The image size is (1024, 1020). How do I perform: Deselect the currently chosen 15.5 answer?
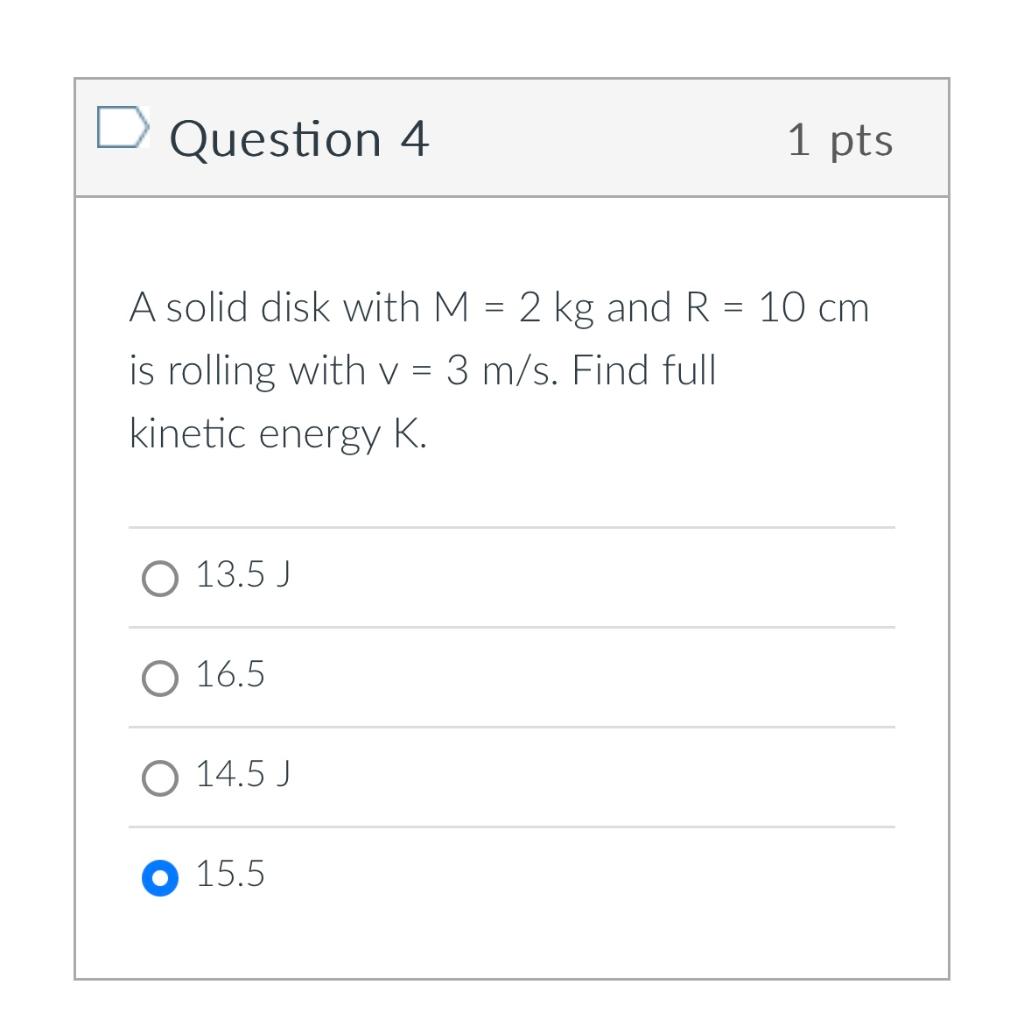pos(158,877)
